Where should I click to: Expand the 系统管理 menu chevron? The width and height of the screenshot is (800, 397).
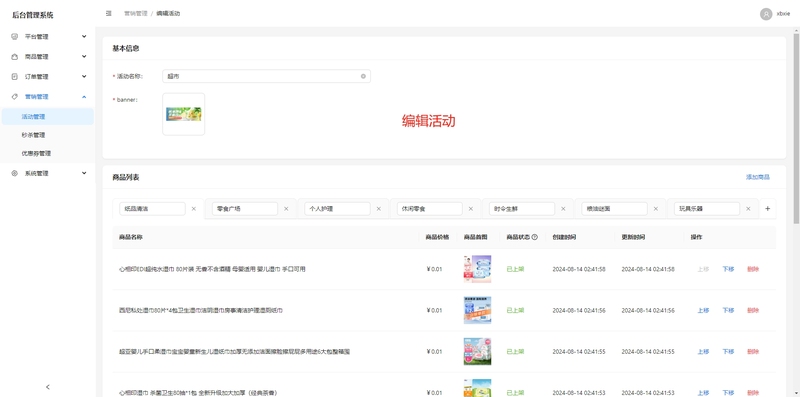[x=84, y=173]
